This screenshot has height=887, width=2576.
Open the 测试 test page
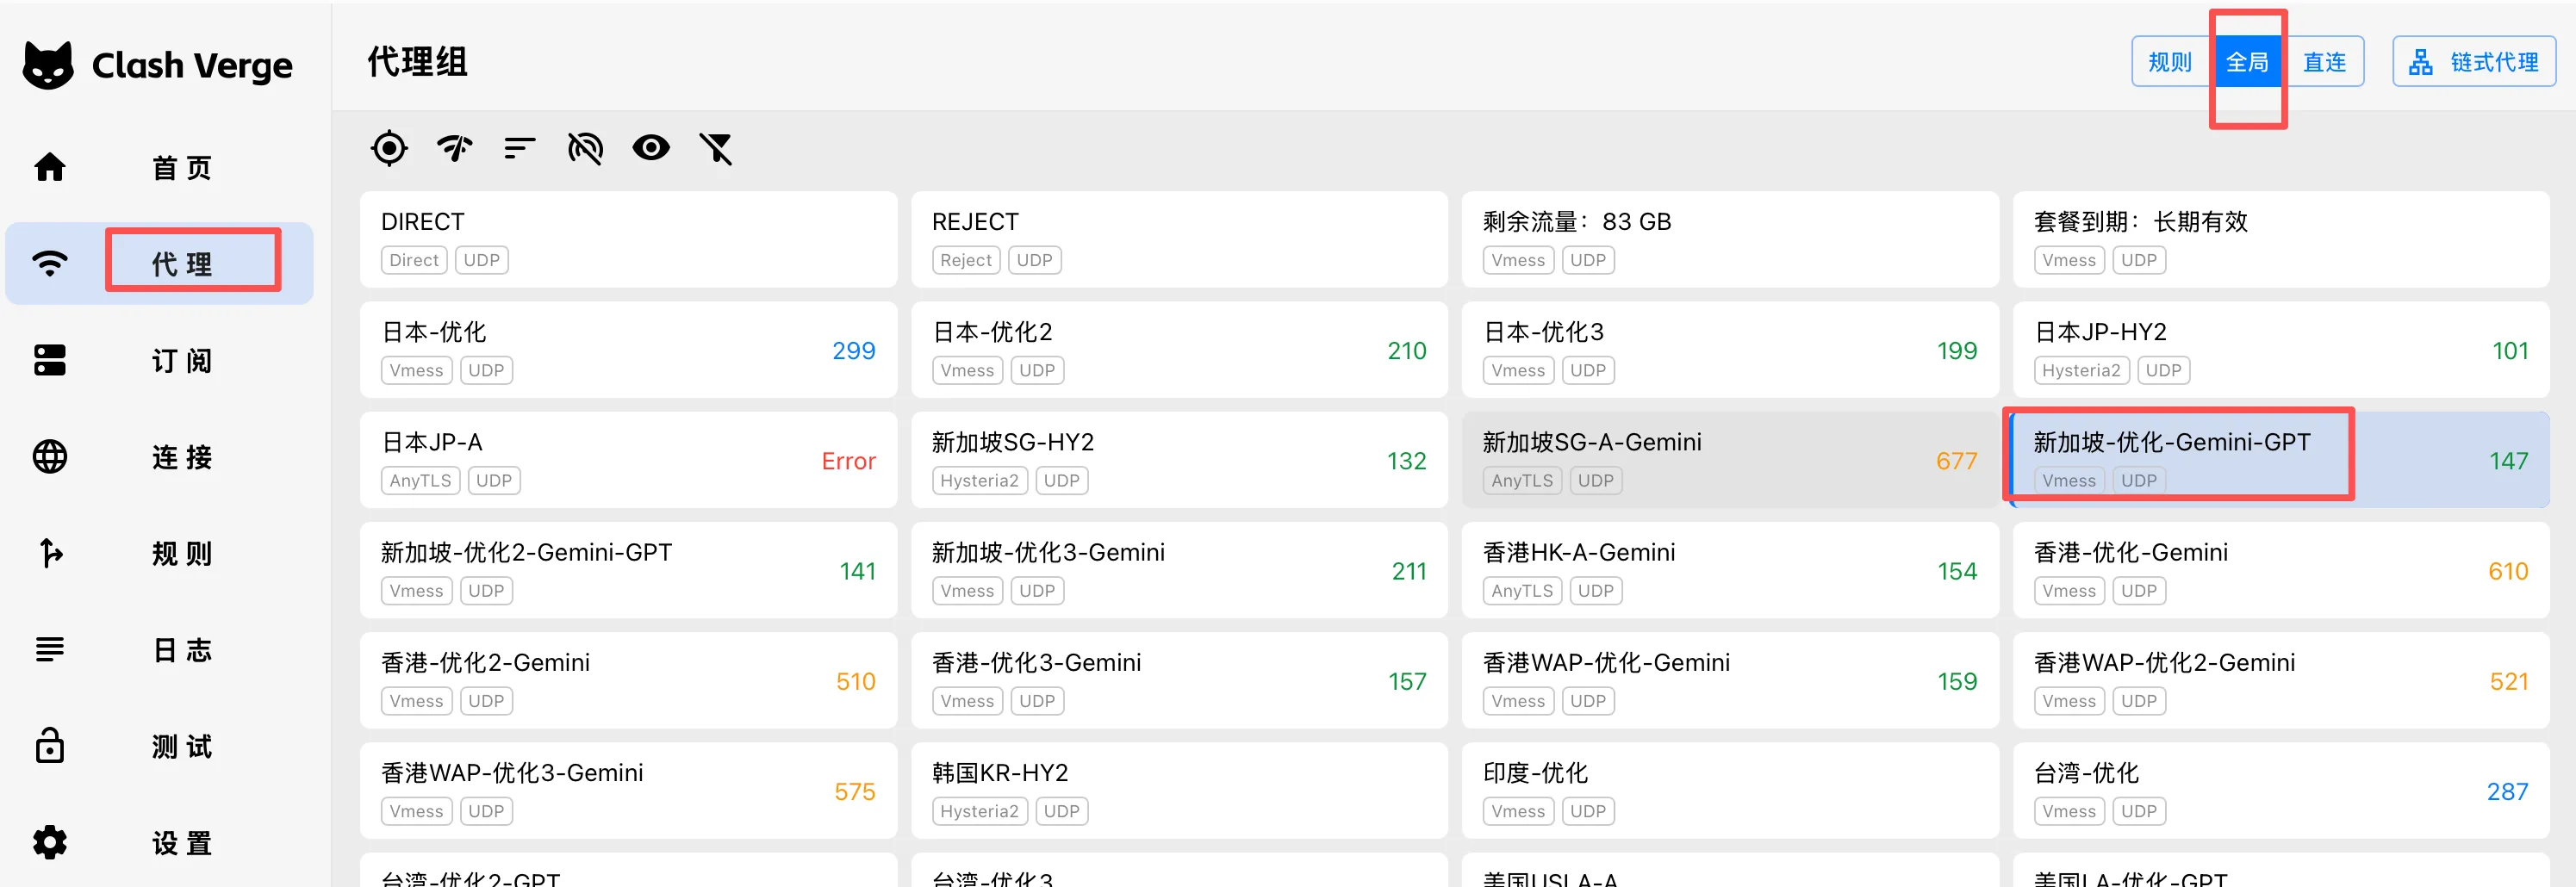182,747
